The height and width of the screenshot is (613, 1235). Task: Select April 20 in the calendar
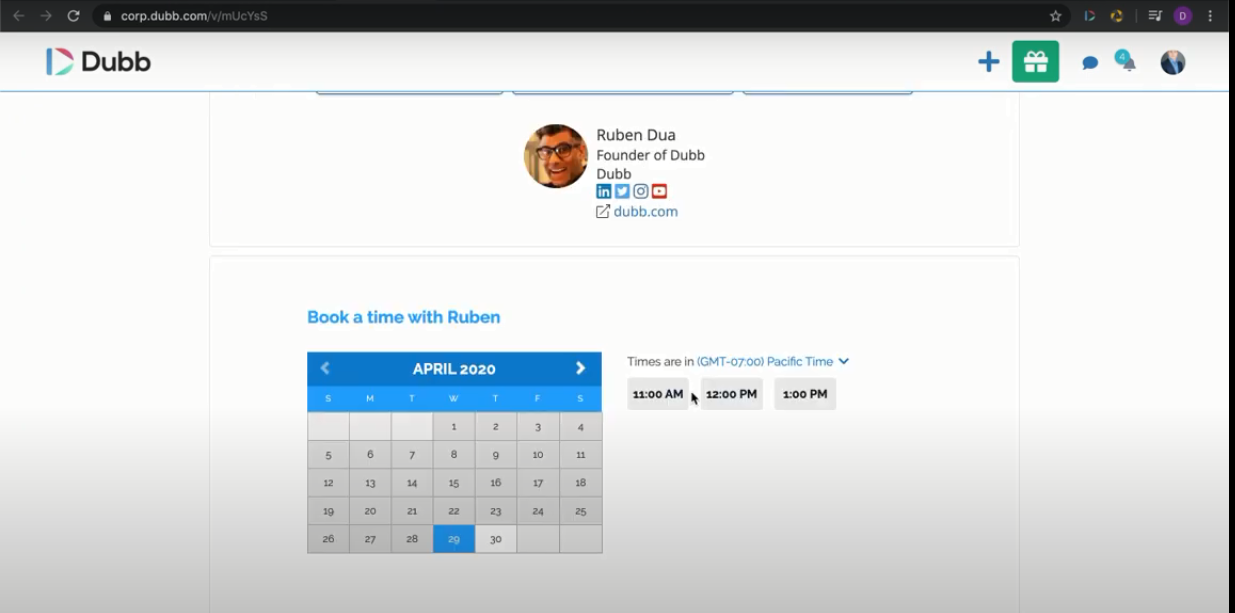(x=370, y=511)
